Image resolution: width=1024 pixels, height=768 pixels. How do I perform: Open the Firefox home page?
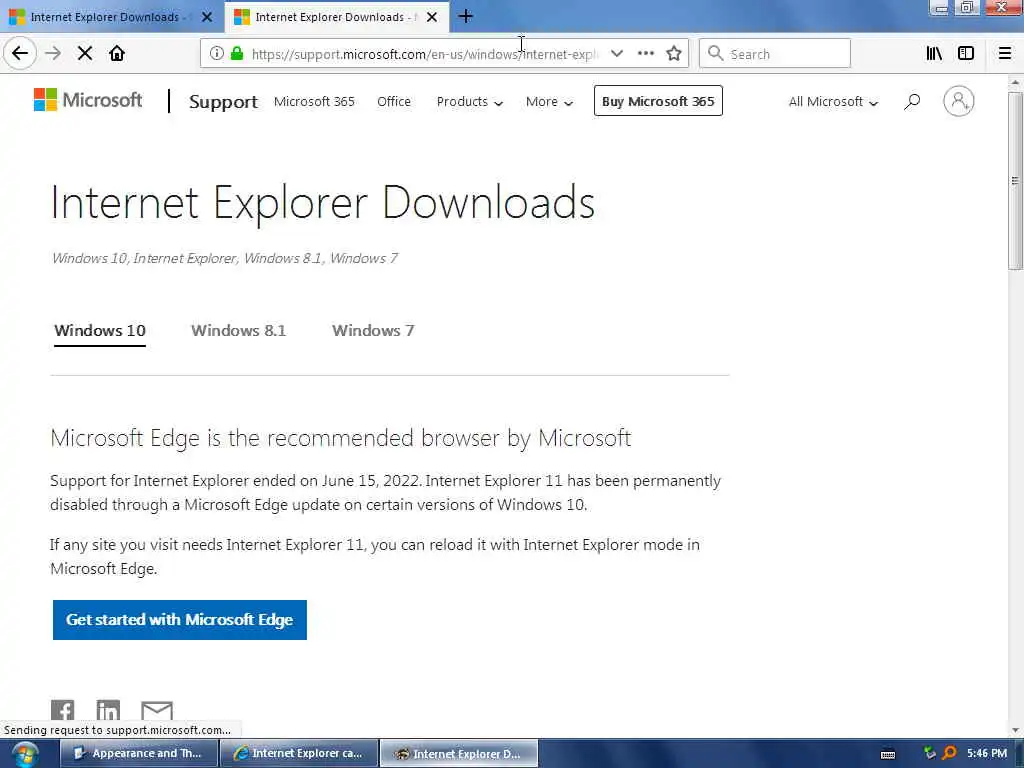(117, 54)
